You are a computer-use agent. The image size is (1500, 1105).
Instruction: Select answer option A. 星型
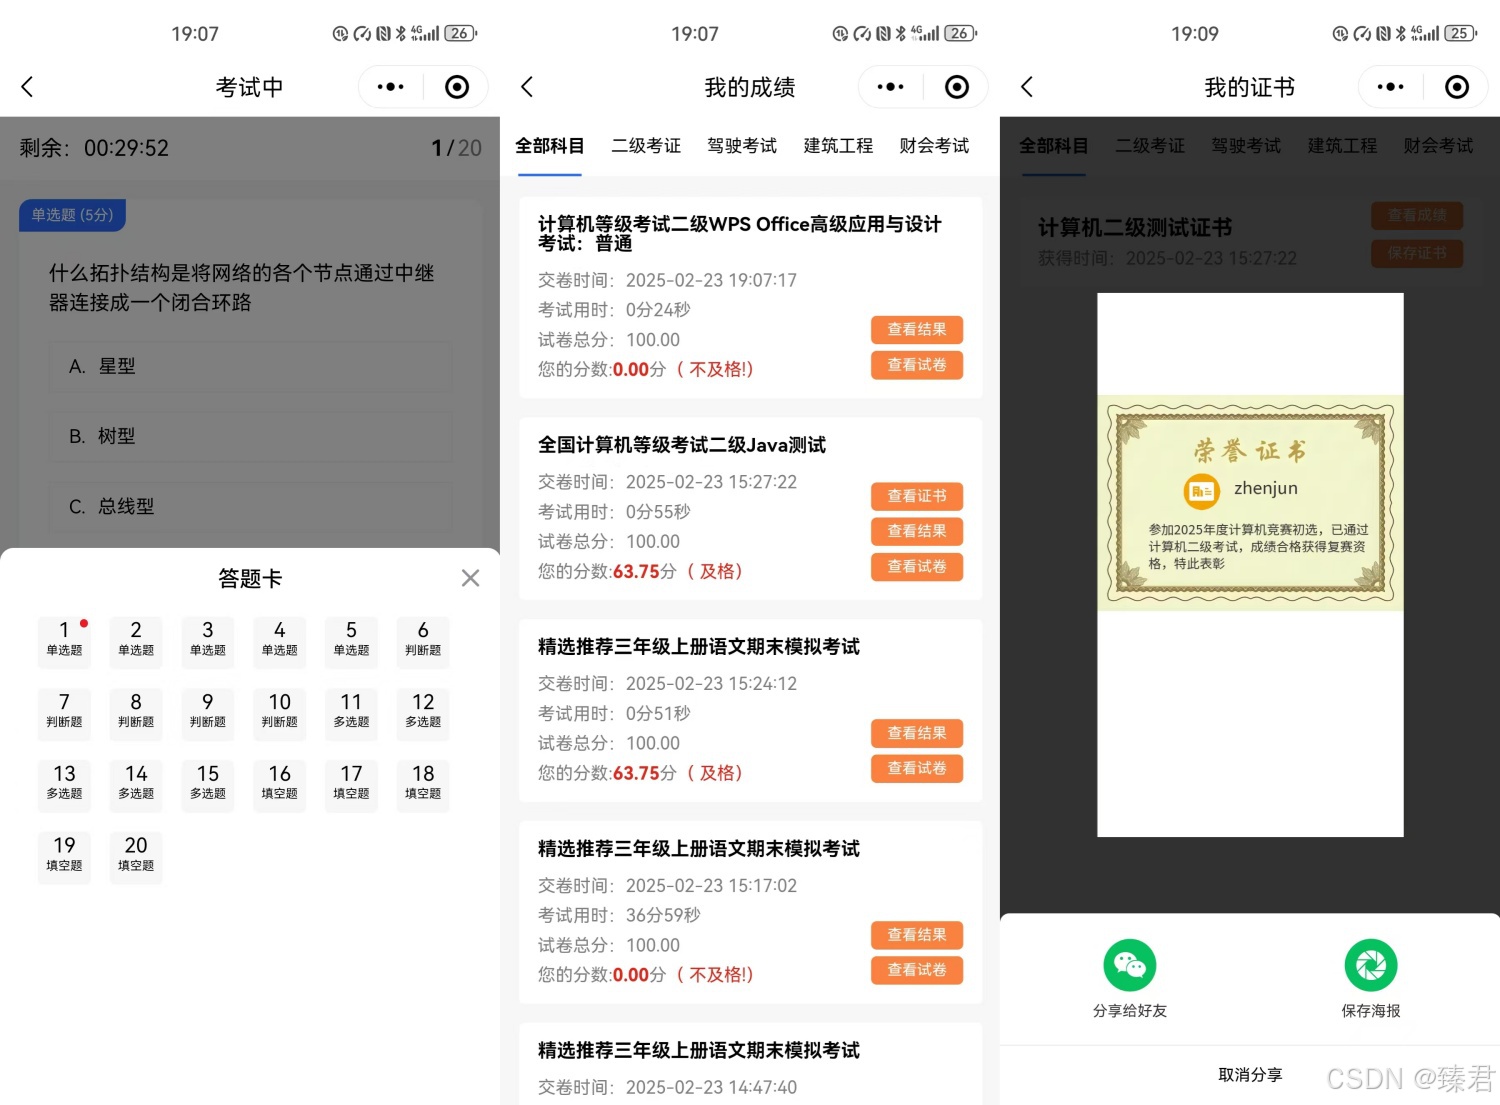[250, 367]
